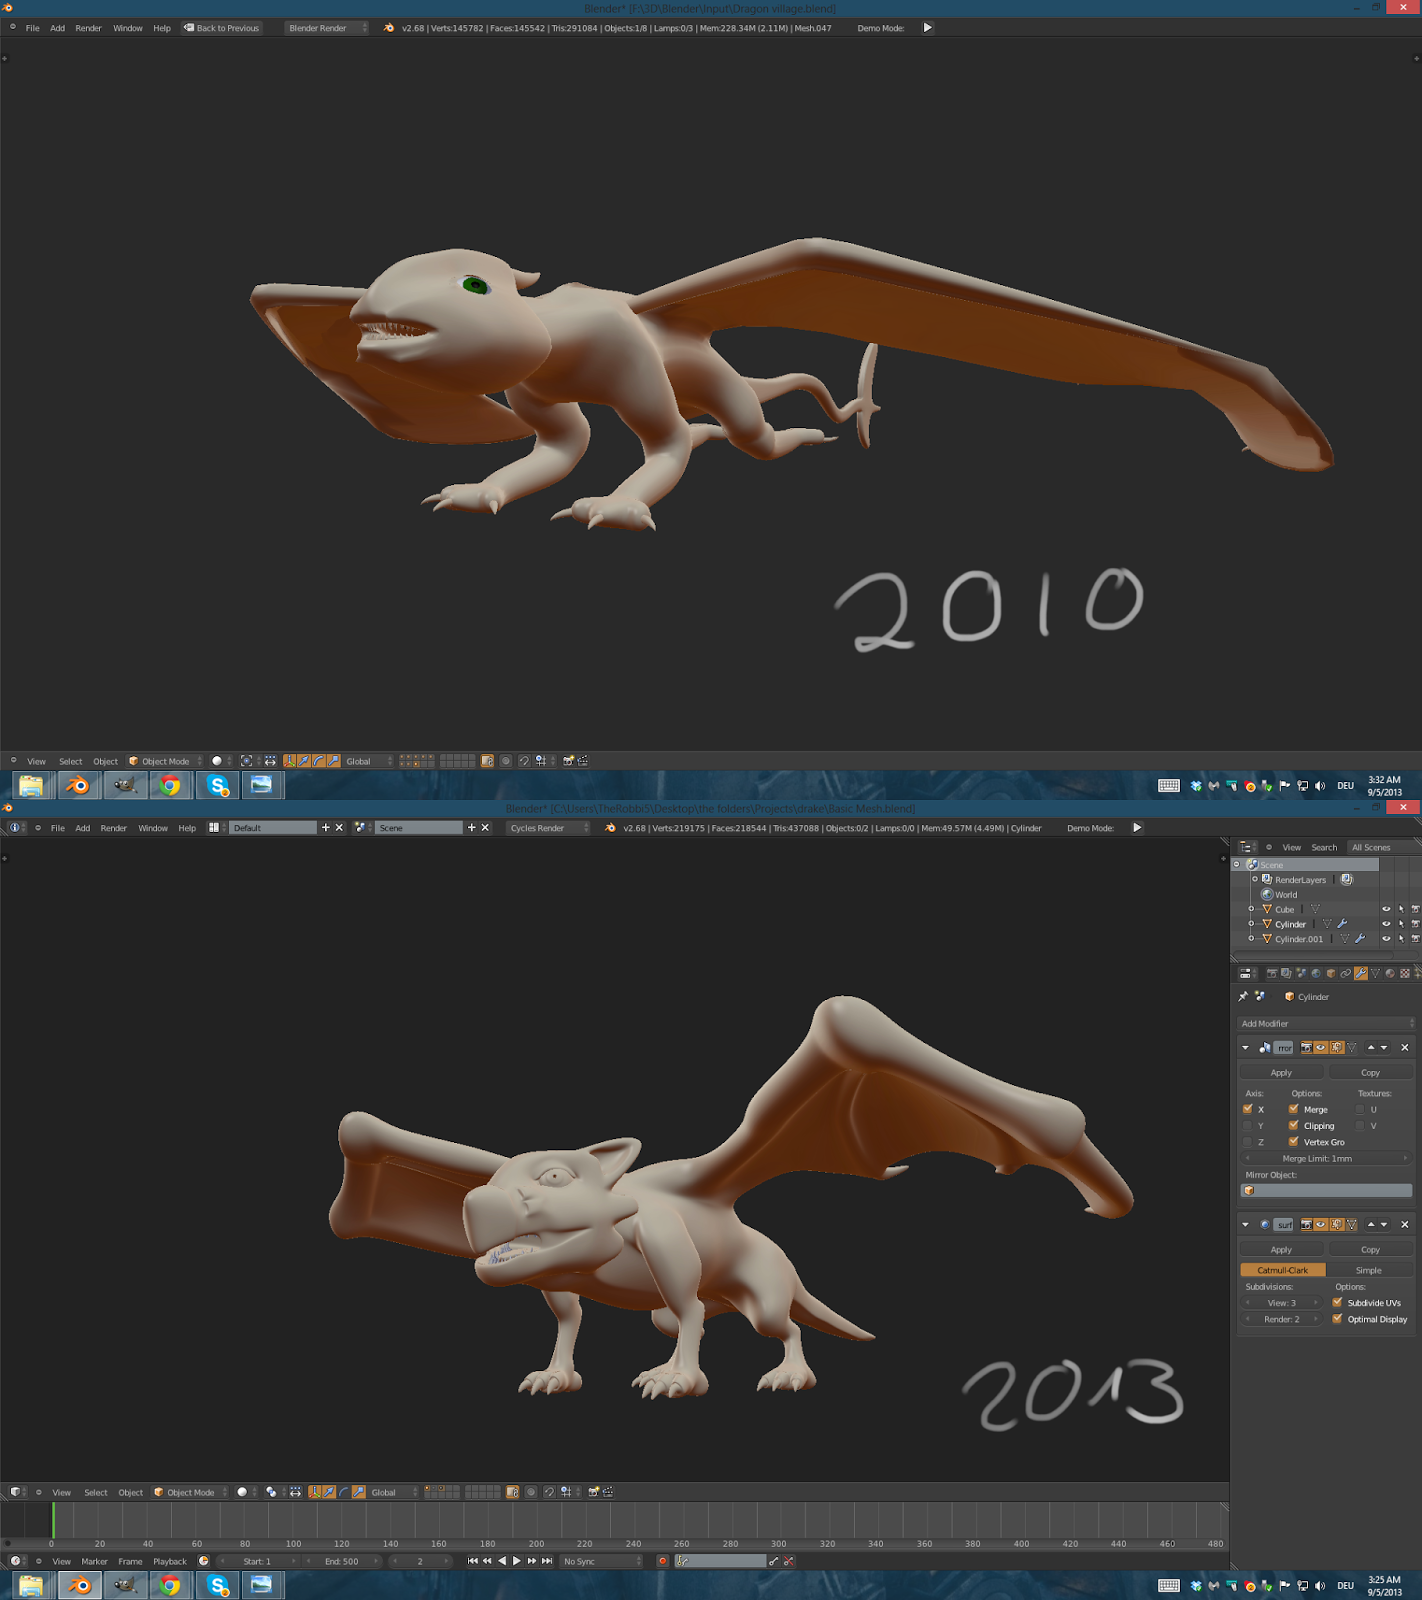Open the Search menu in the outliner

(x=1324, y=847)
